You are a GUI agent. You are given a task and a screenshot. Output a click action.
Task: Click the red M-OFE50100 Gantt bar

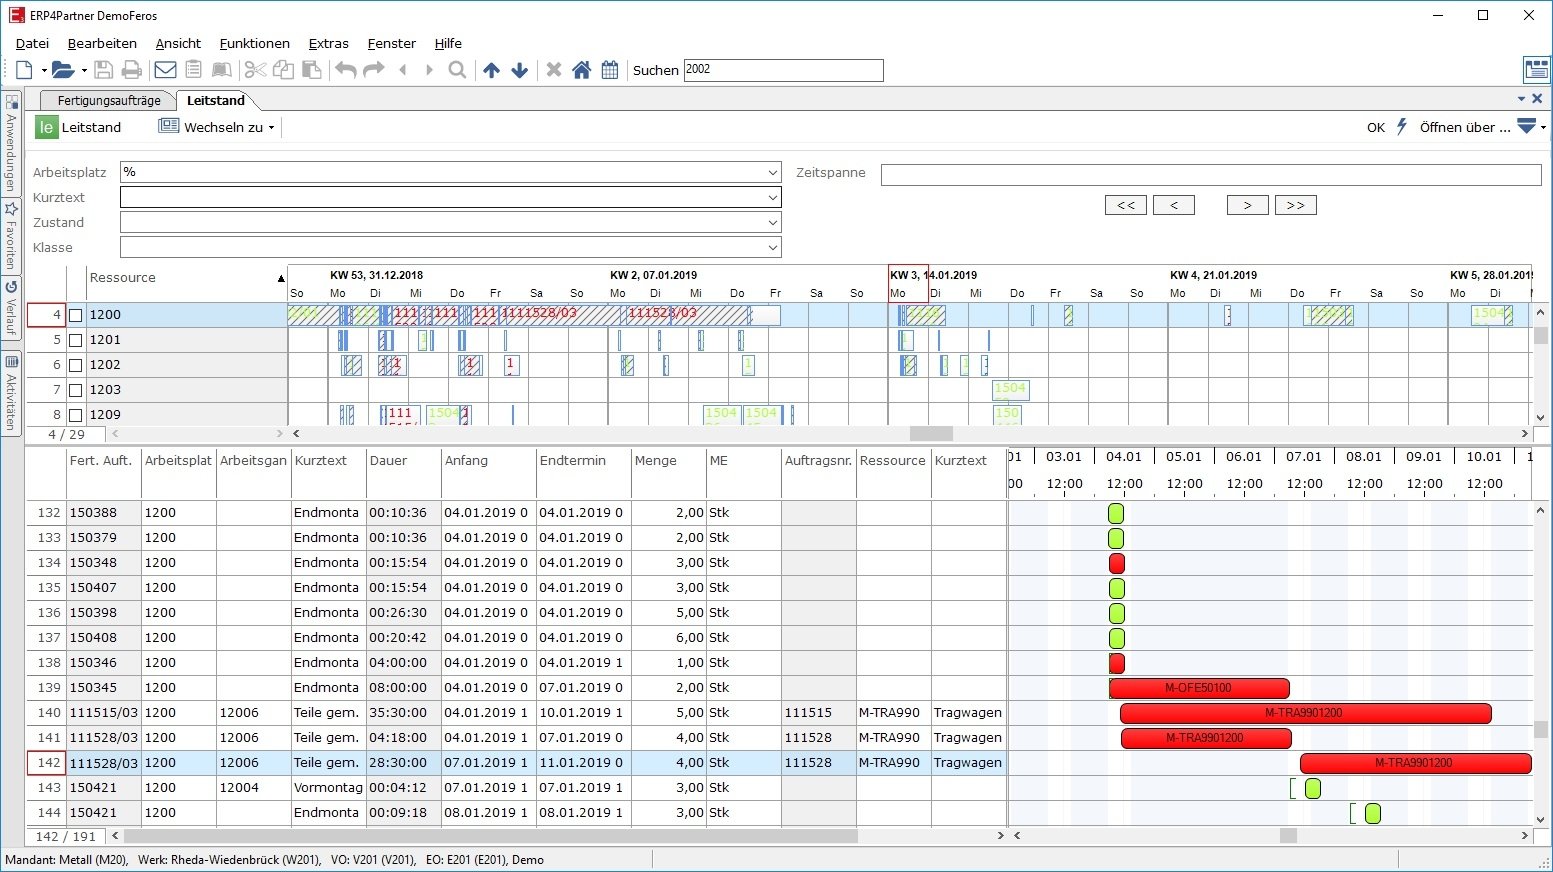[x=1197, y=688]
